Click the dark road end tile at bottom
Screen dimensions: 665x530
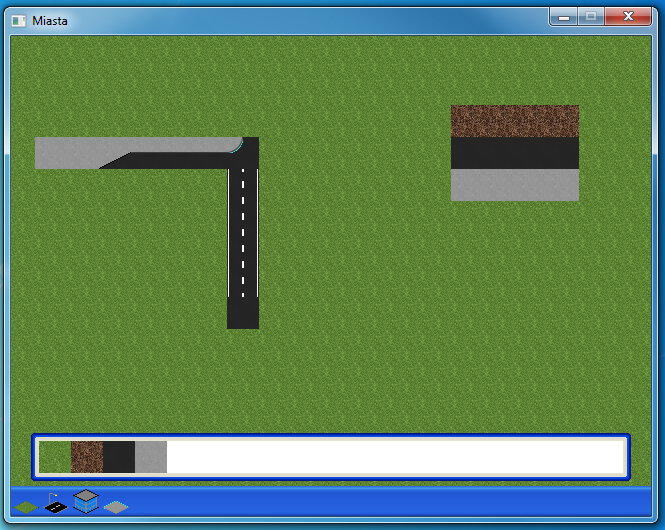point(243,313)
